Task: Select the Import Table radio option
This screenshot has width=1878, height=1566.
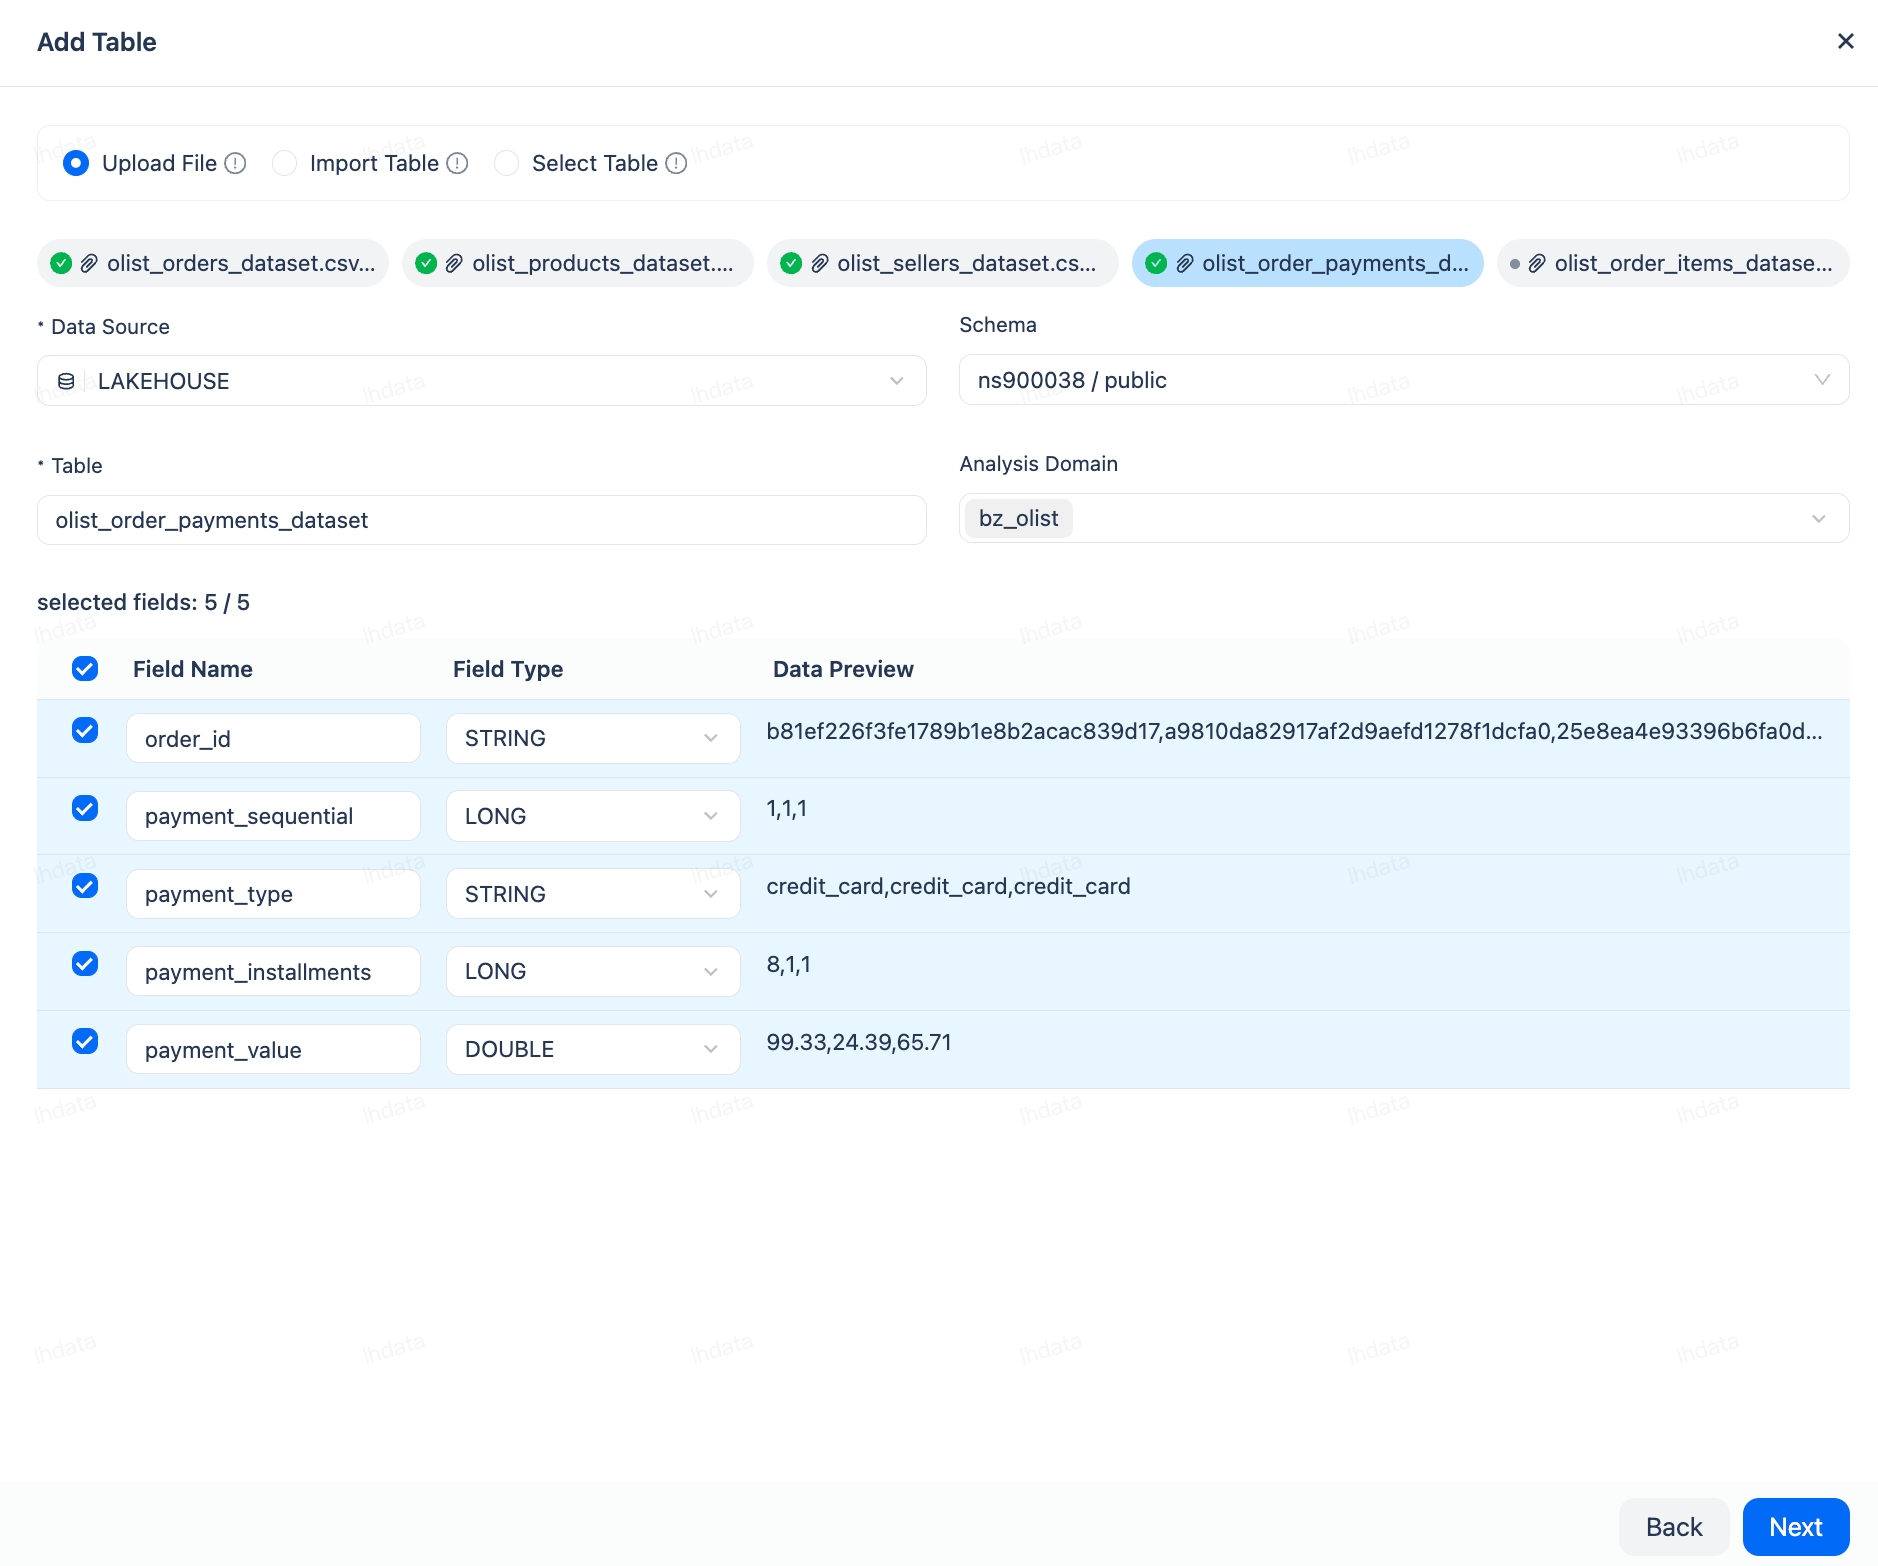Action: (285, 163)
